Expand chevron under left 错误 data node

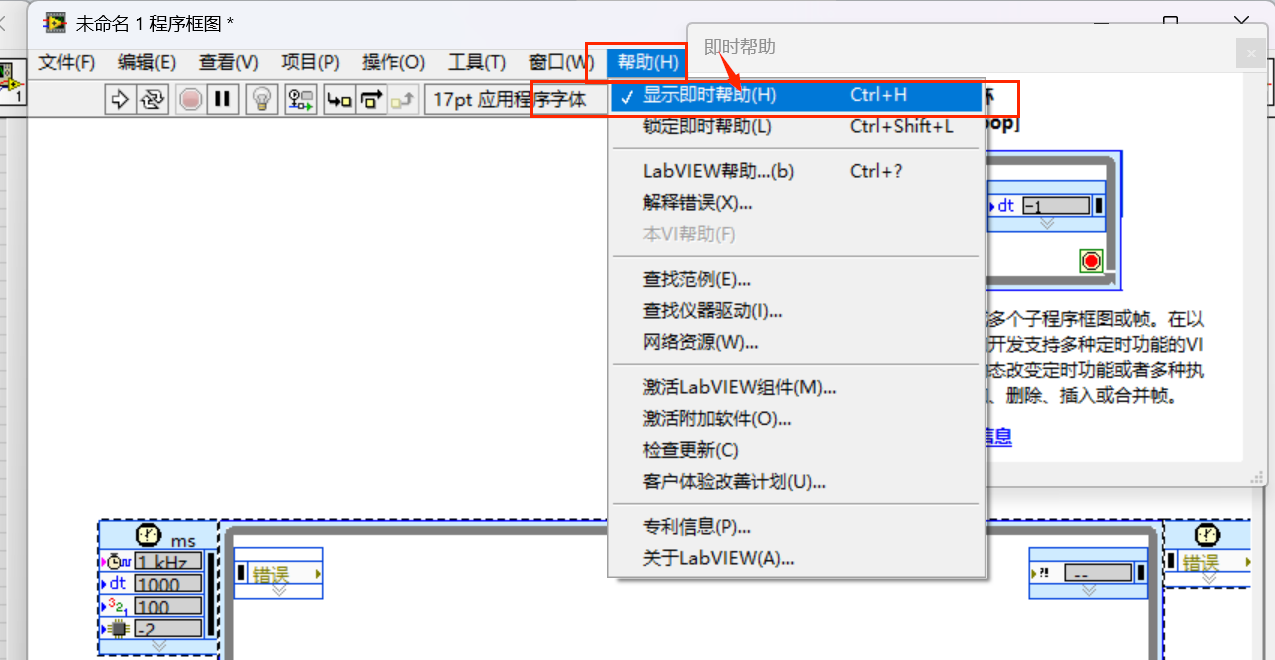pos(279,591)
